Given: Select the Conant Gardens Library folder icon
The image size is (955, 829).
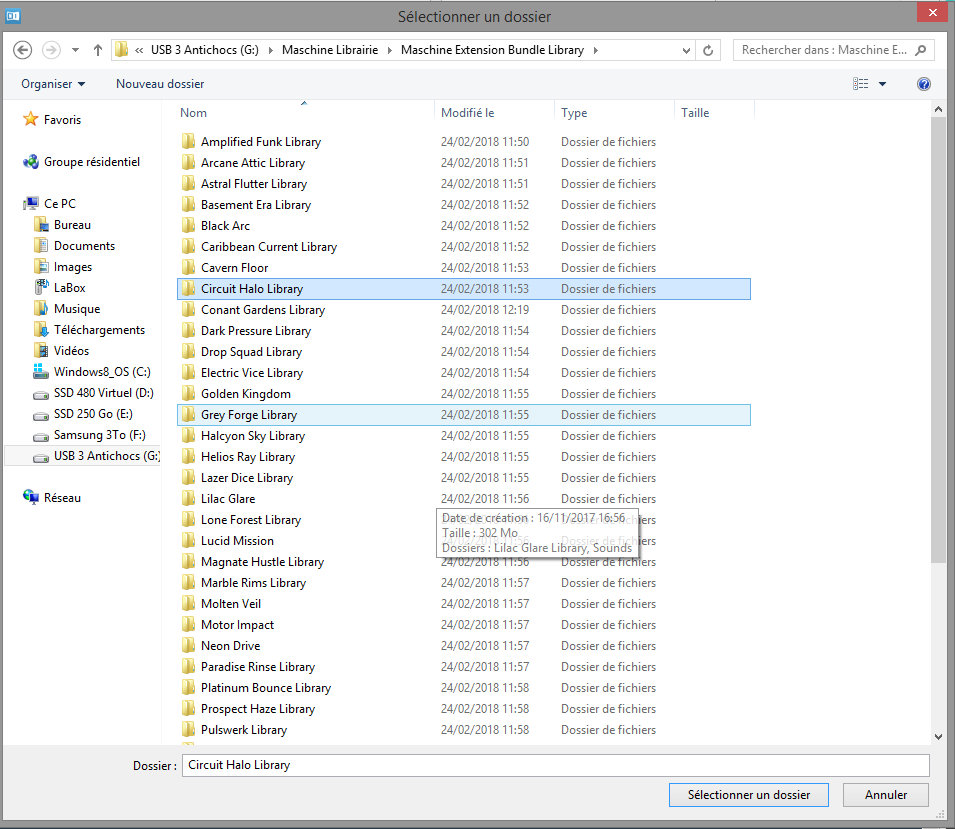Looking at the screenshot, I should (x=188, y=309).
